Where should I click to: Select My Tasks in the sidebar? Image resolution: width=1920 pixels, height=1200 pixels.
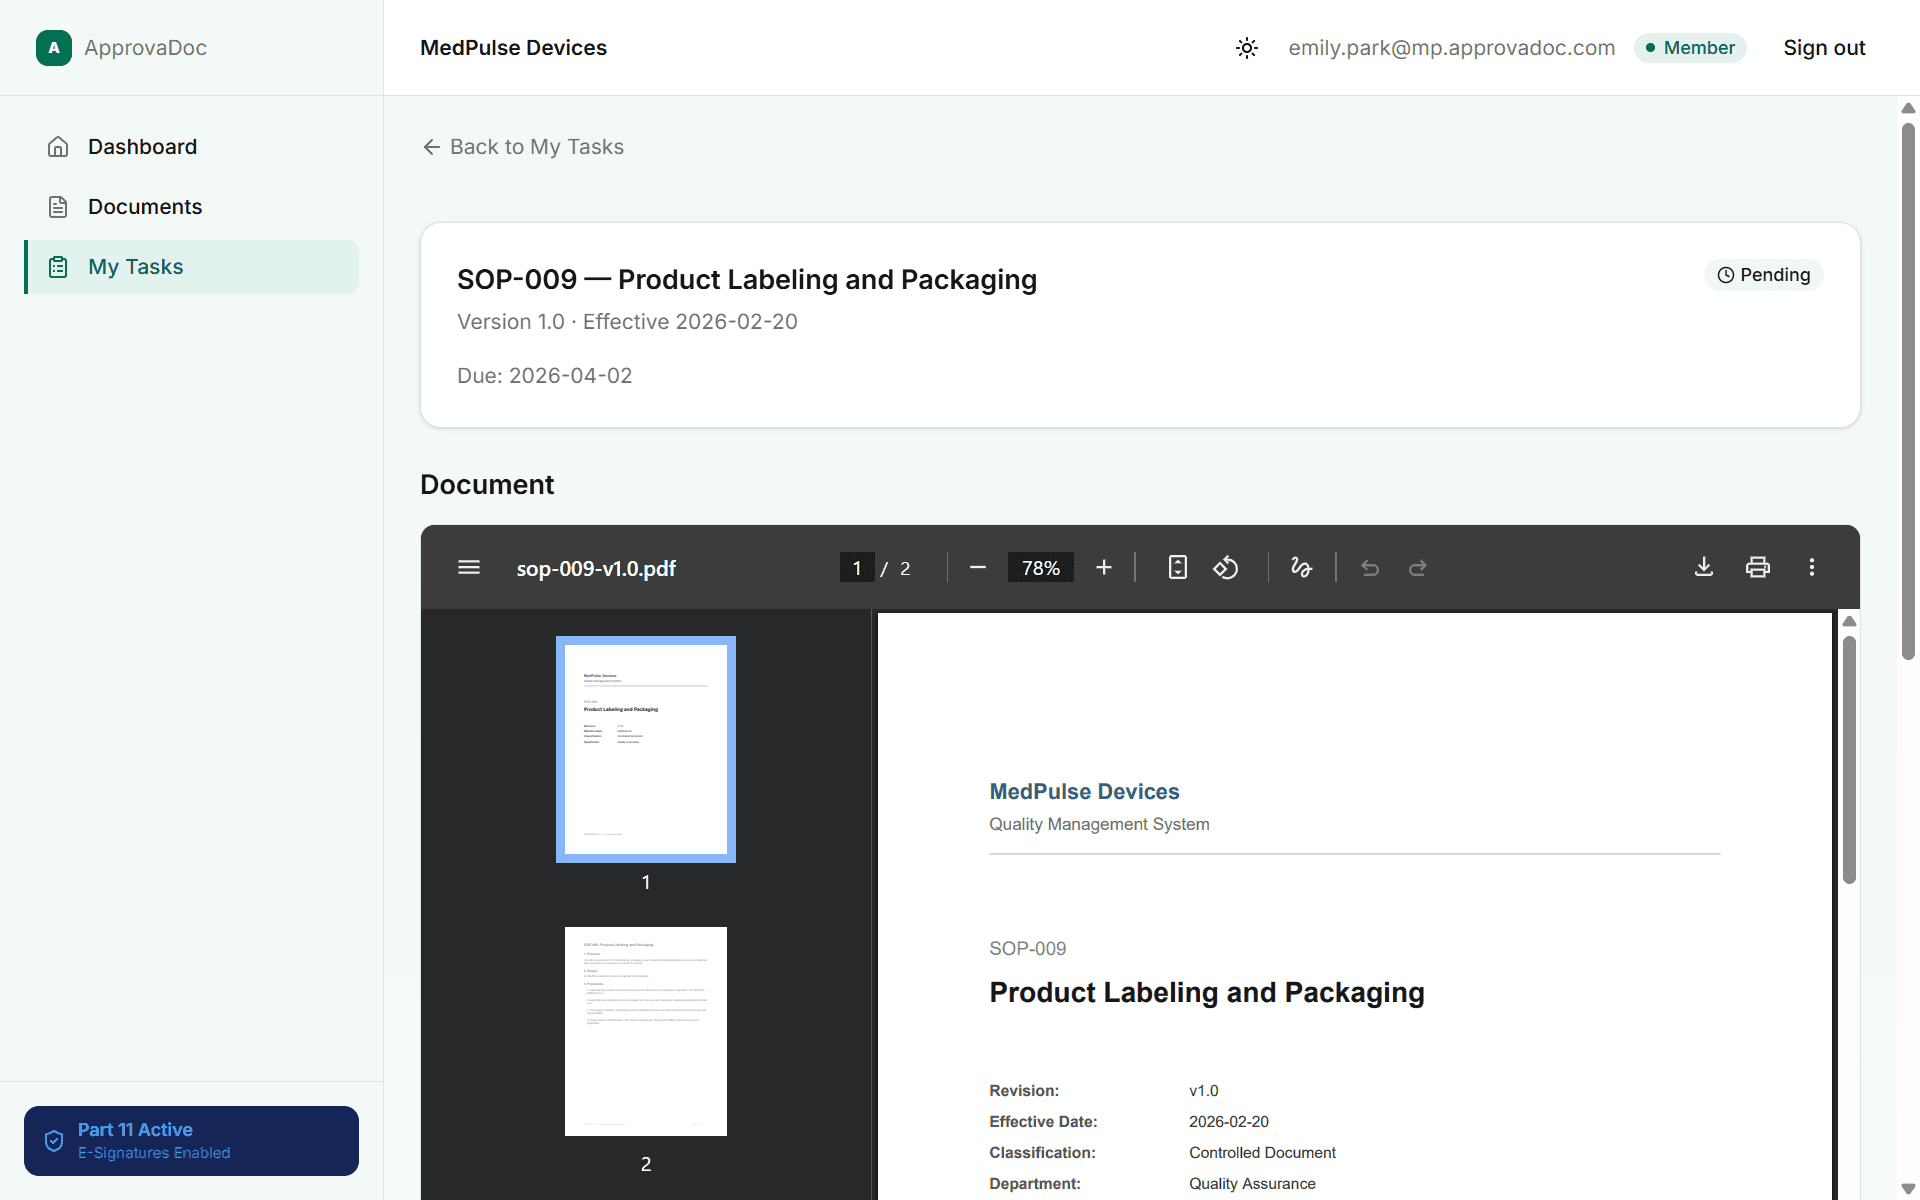point(135,266)
